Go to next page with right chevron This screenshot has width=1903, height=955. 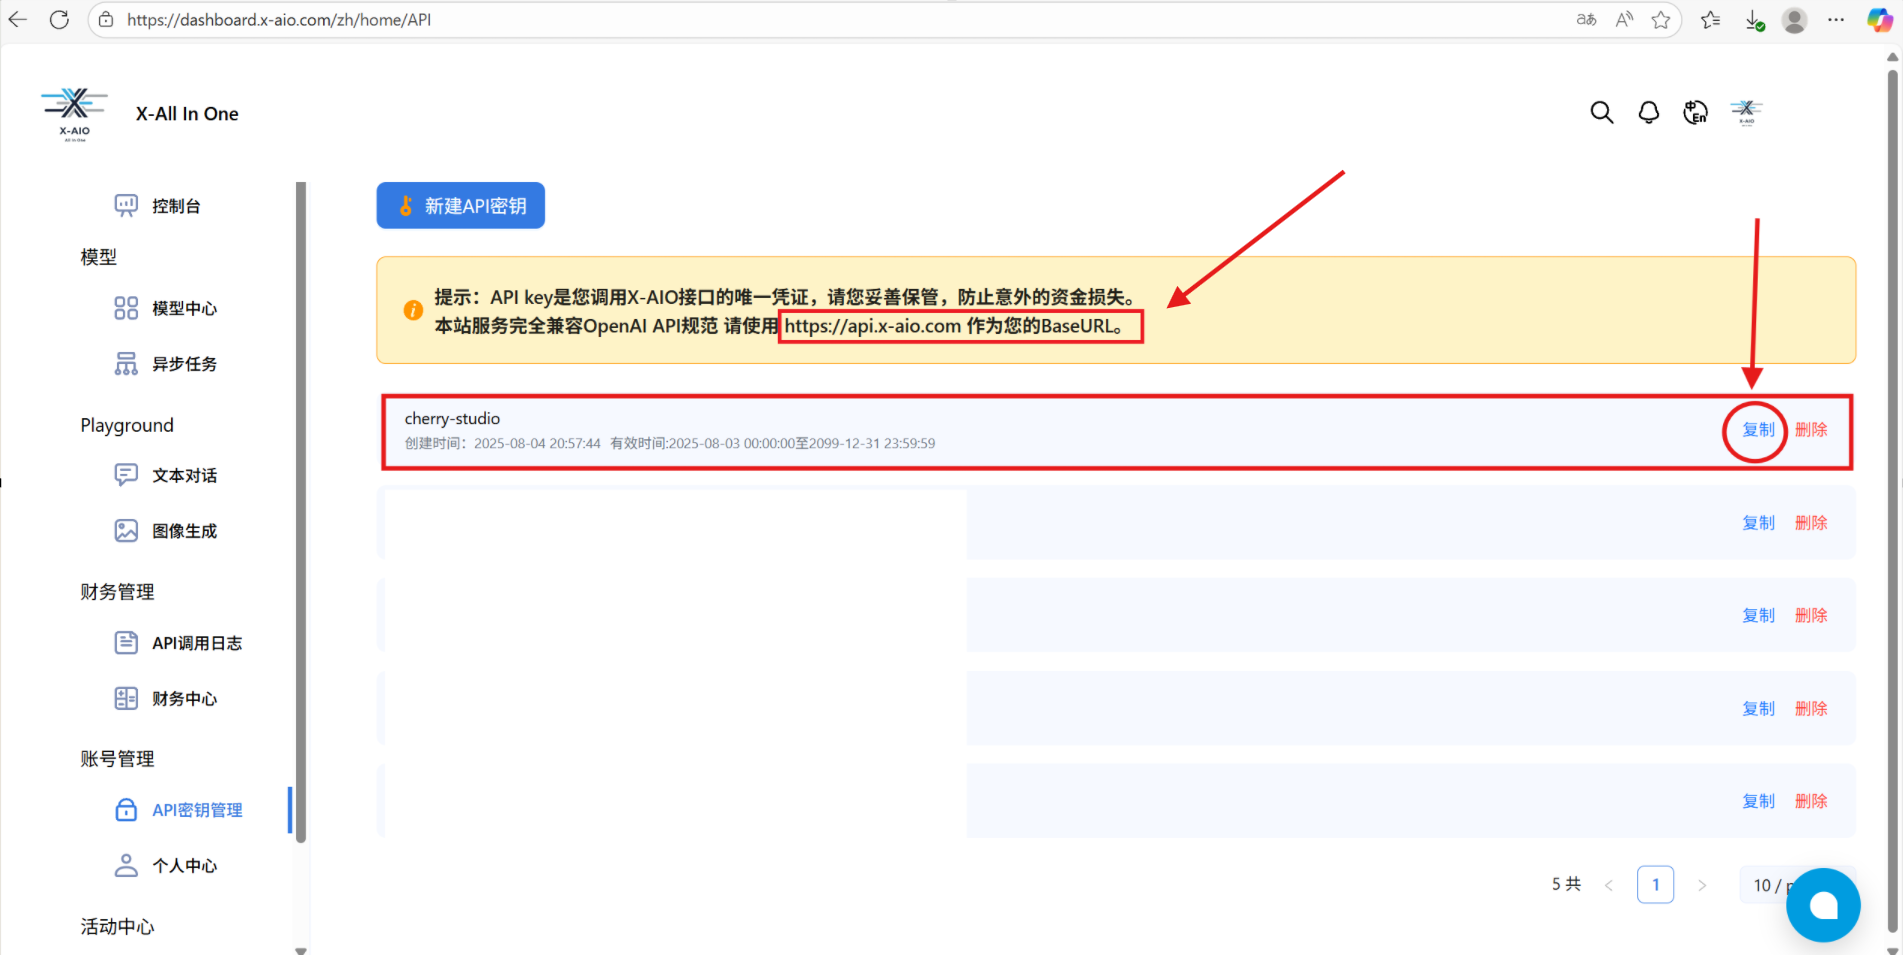(x=1702, y=885)
